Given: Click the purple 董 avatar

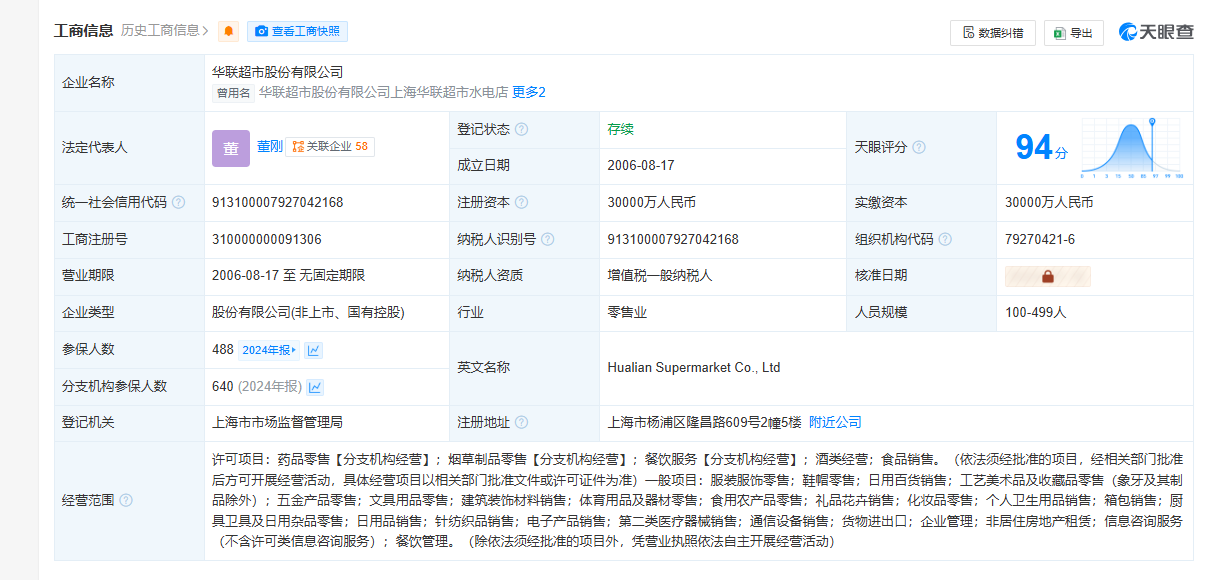Looking at the screenshot, I should [x=231, y=147].
